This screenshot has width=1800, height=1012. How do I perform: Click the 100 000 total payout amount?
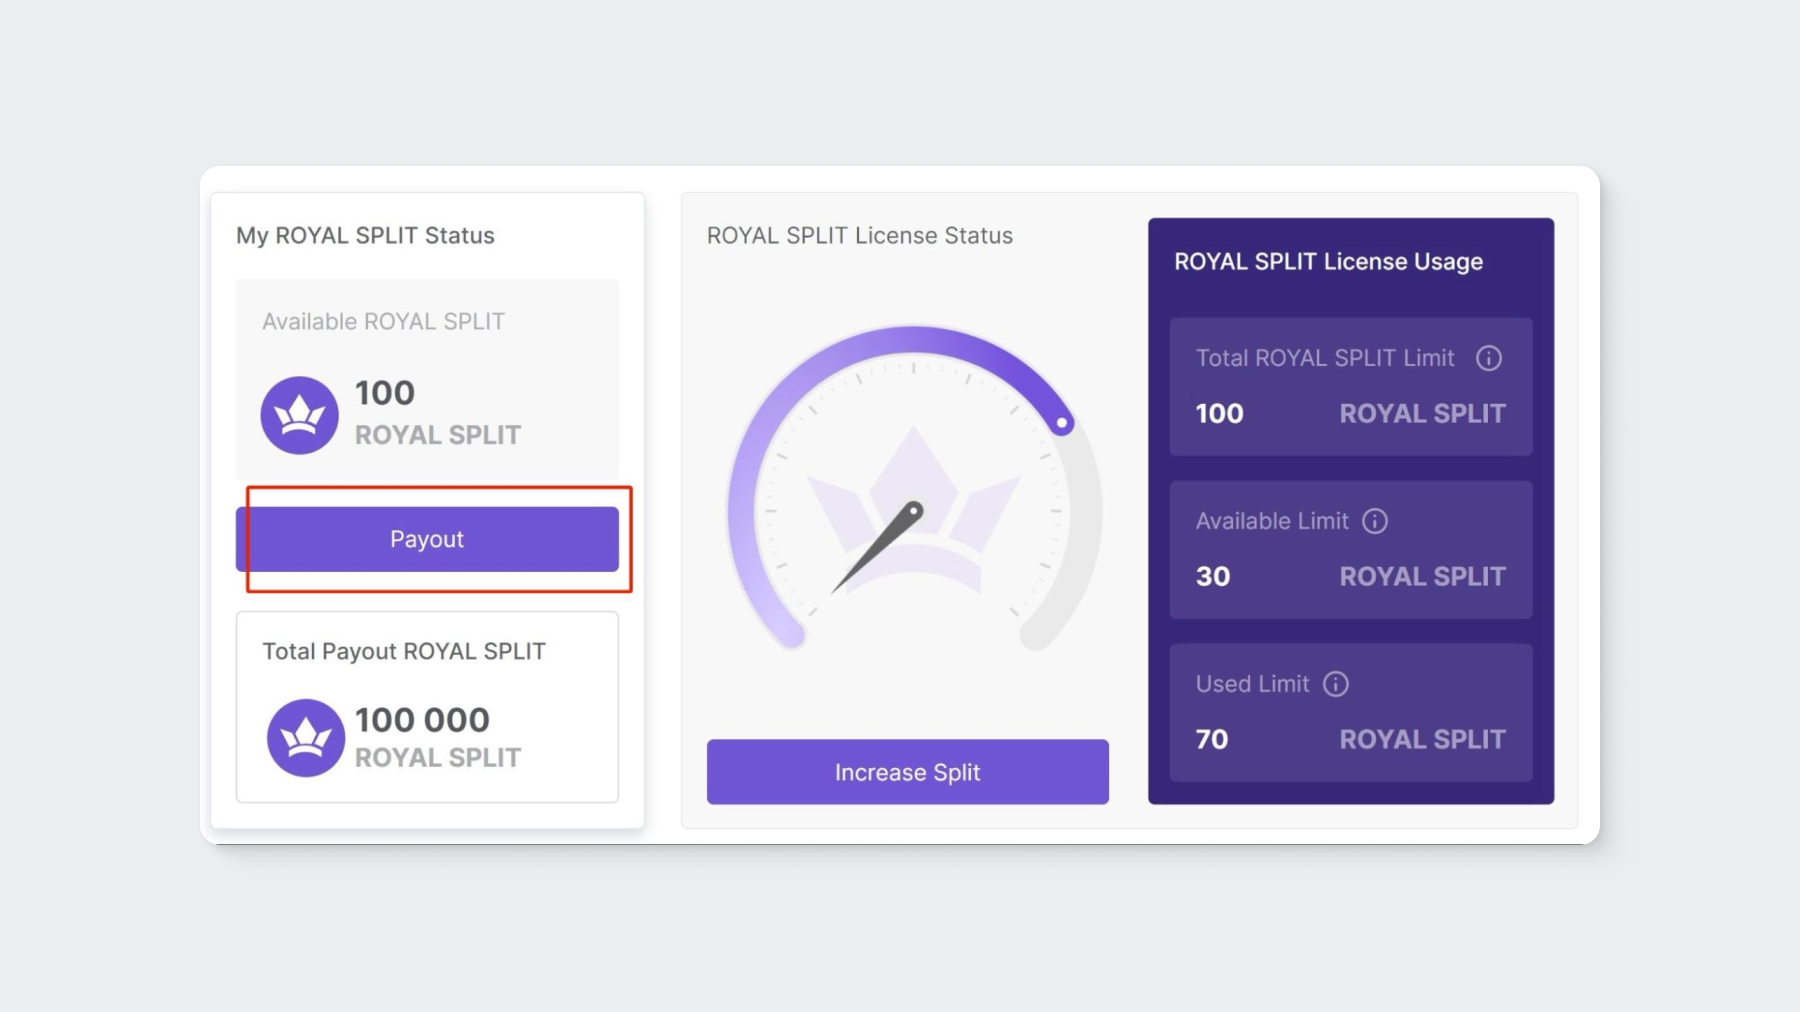tap(422, 720)
